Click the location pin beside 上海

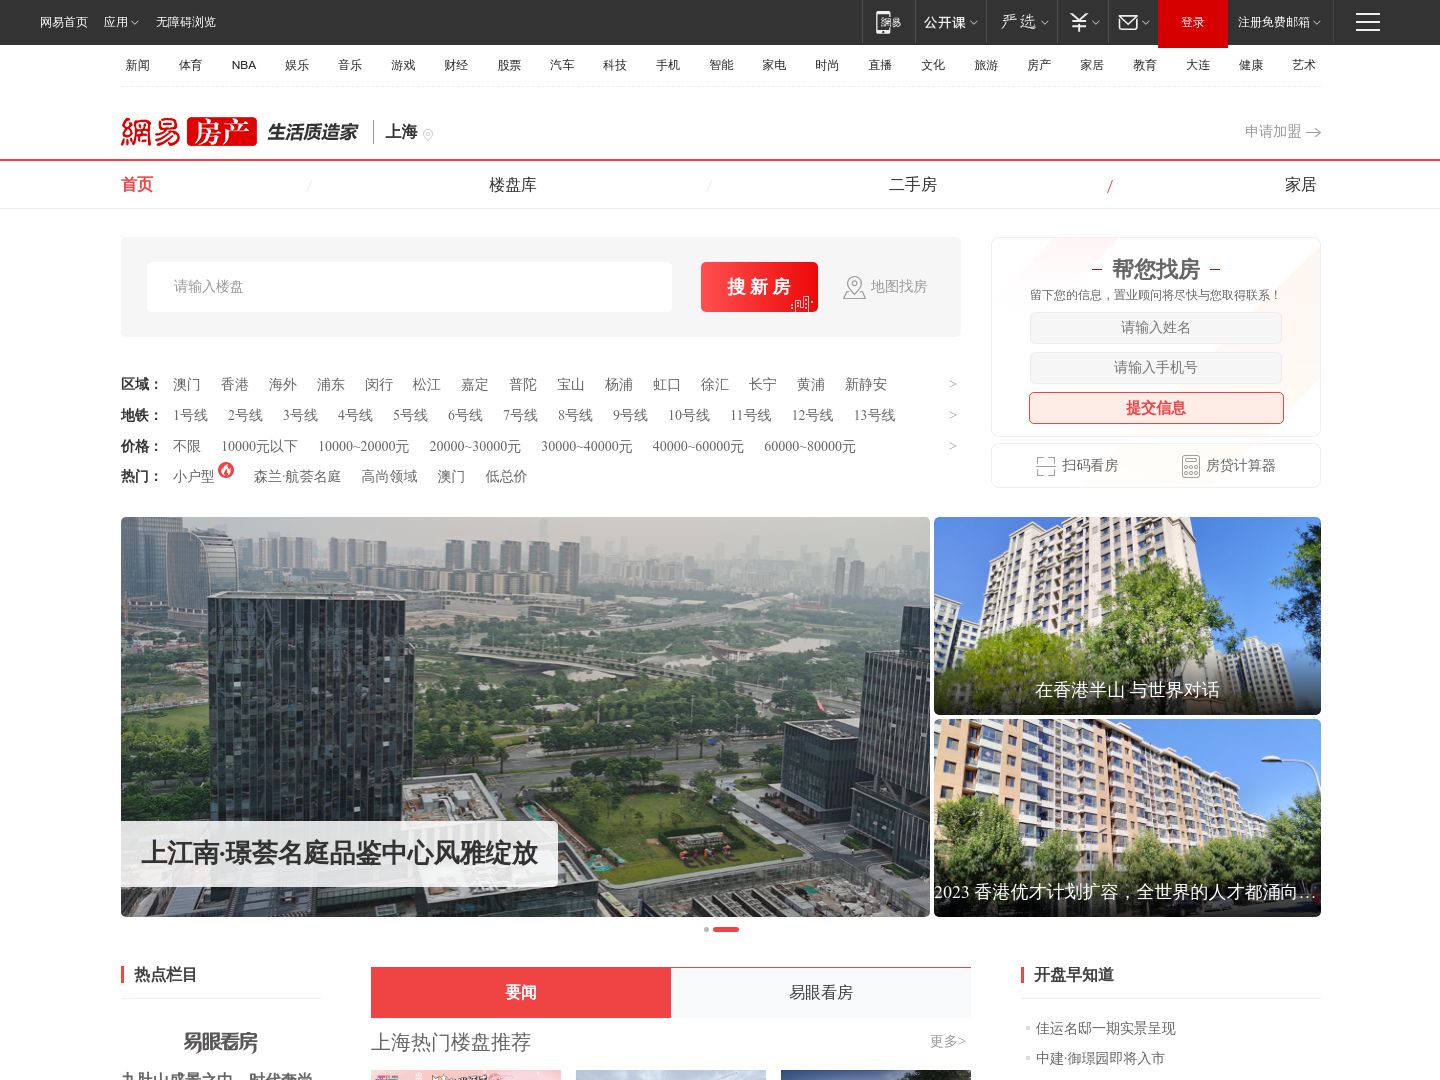coord(428,134)
